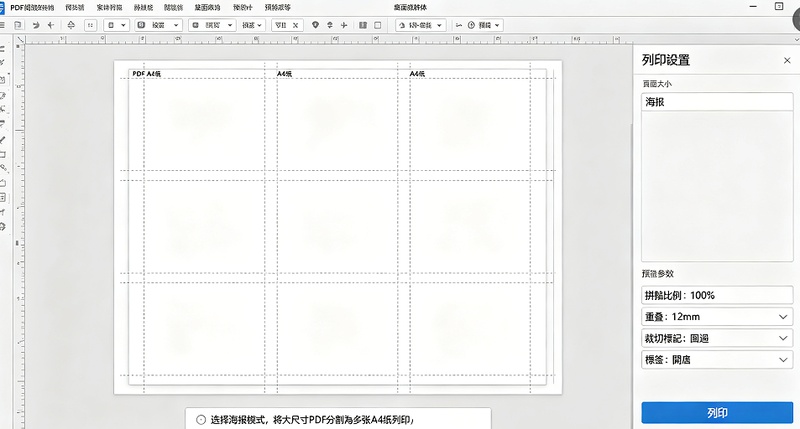Select the rectangle tool in left sidebar
Screen dimensions: 800x429
(x=3, y=154)
